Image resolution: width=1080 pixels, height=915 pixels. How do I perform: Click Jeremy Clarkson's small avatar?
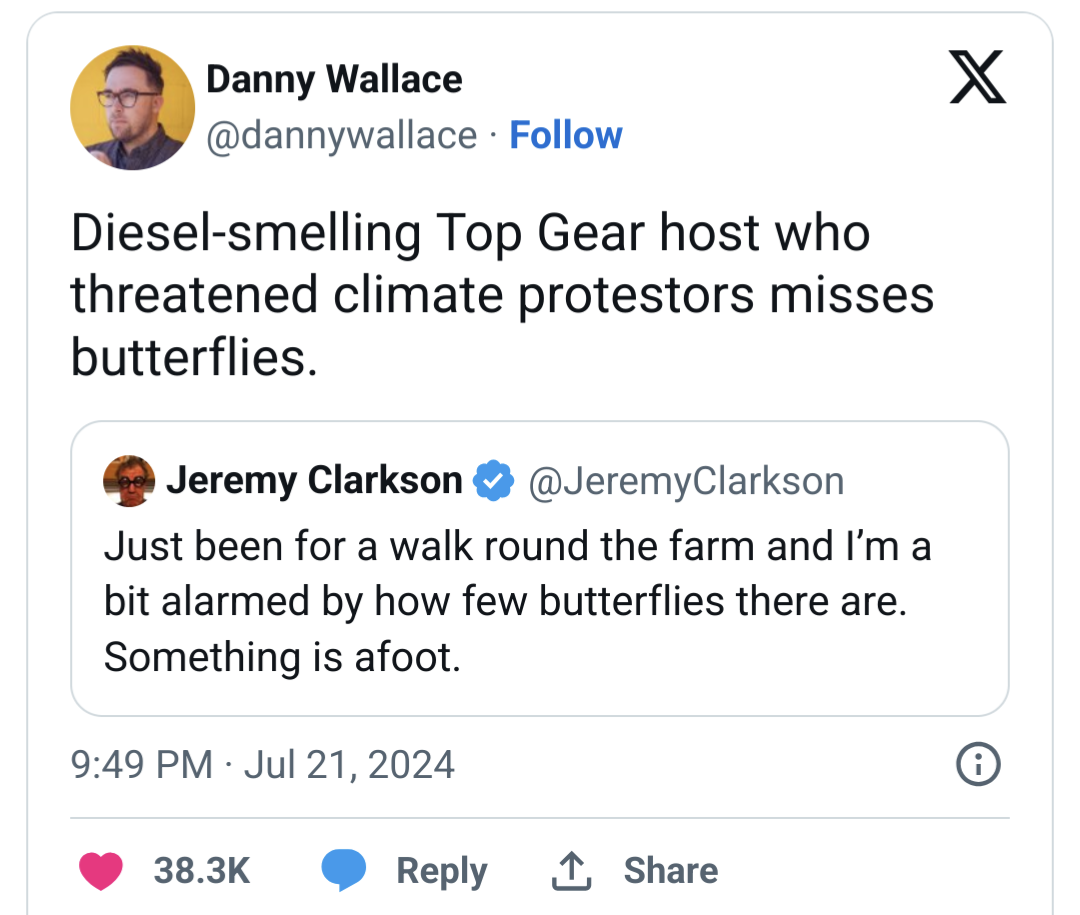pos(130,481)
